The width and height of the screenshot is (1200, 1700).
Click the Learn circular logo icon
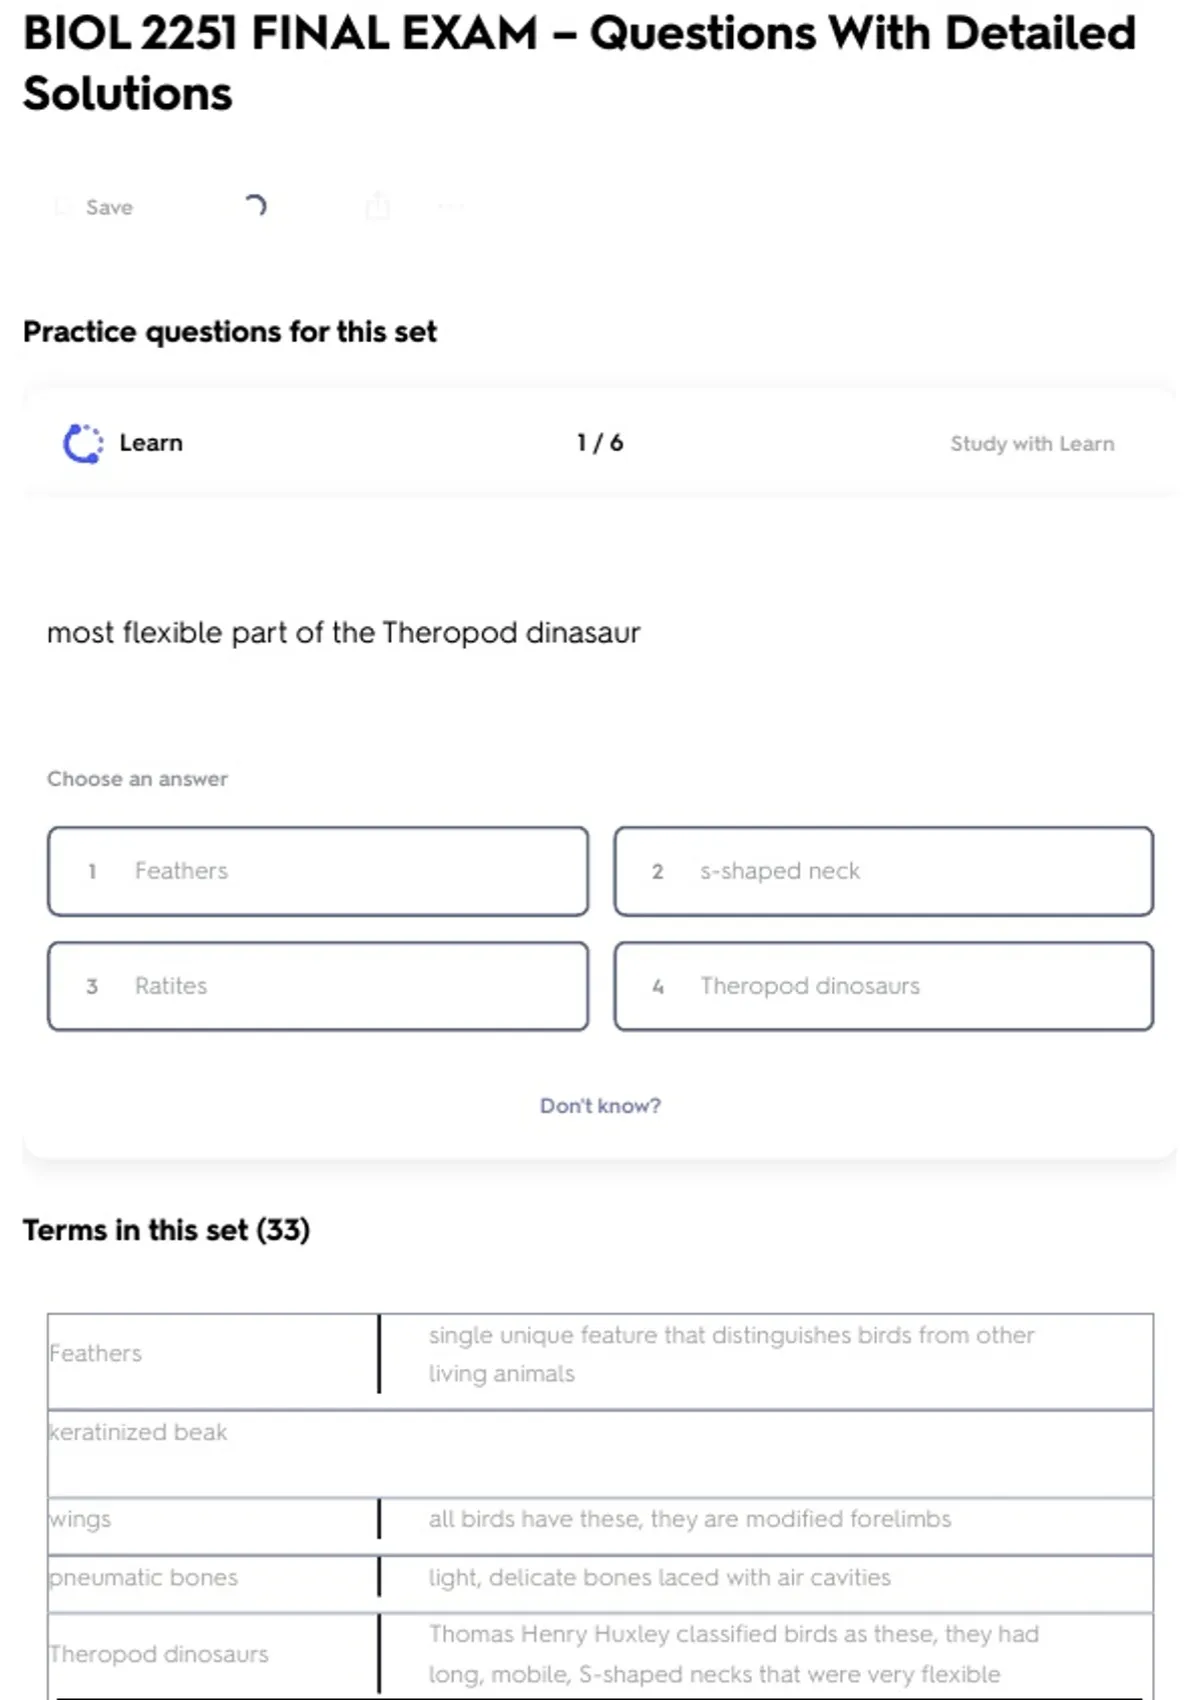pos(83,443)
